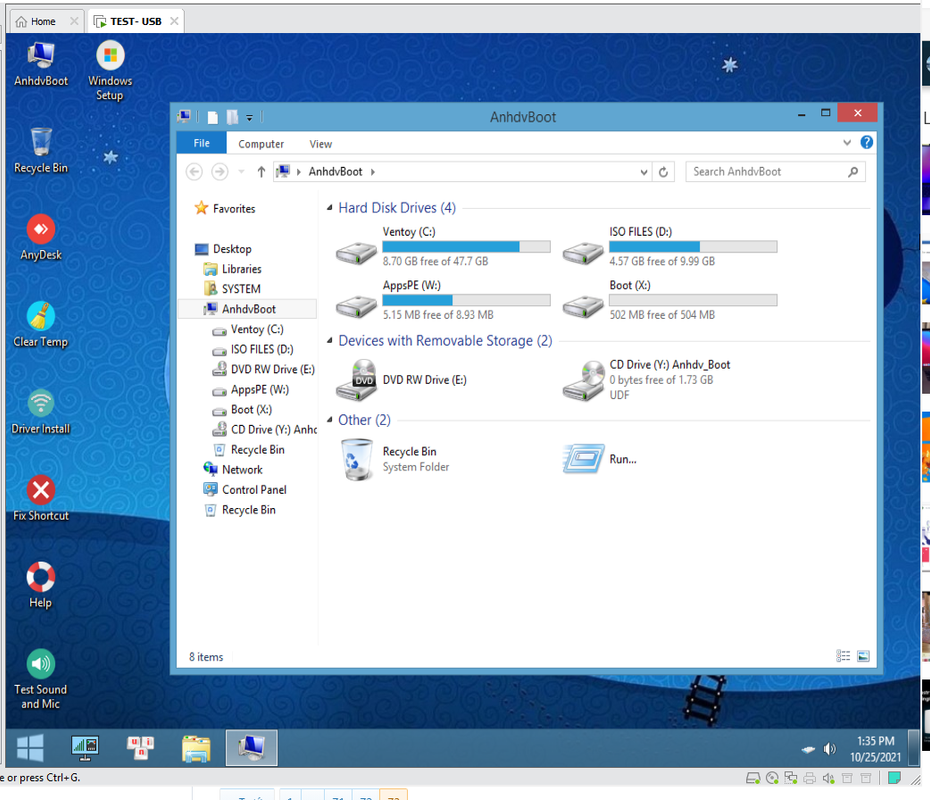Screen dimensions: 930x800
Task: Expand the ribbon chevron
Action: (846, 142)
